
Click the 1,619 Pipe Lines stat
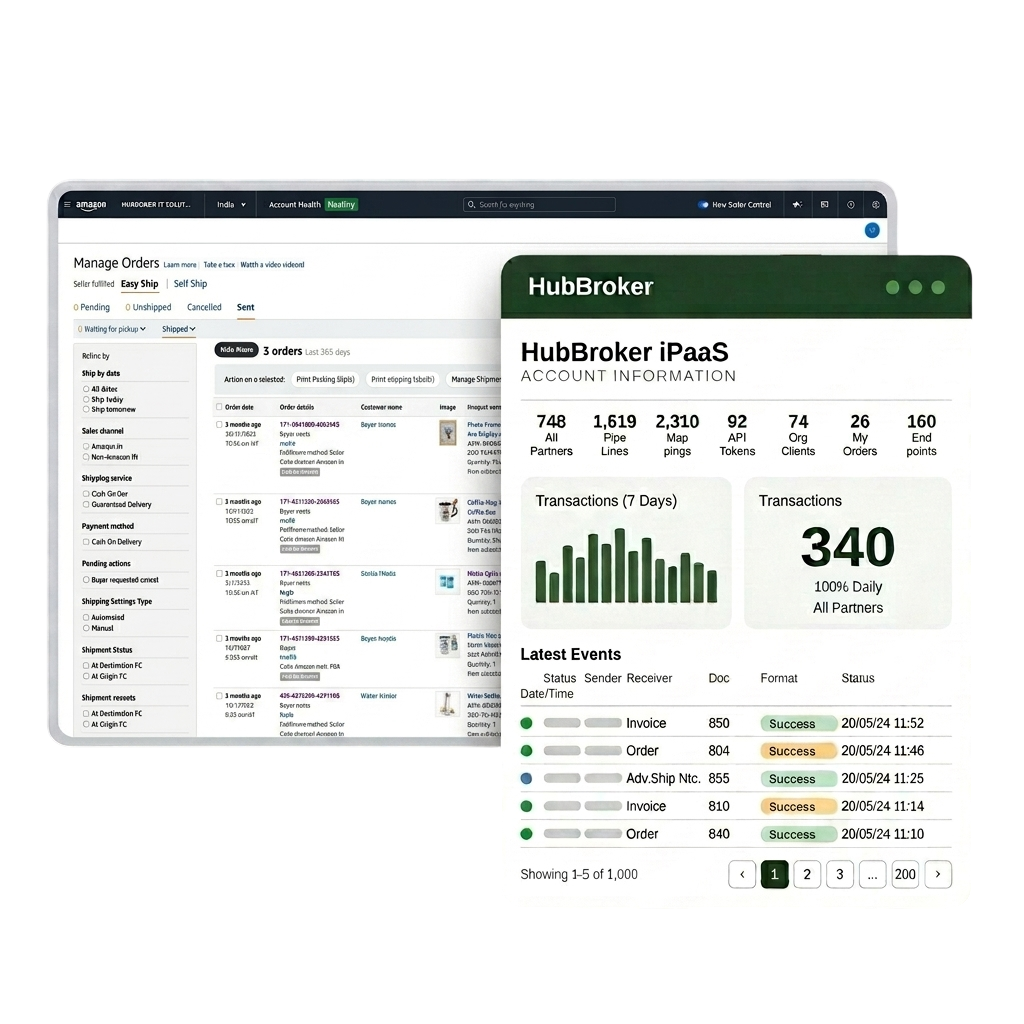(615, 435)
